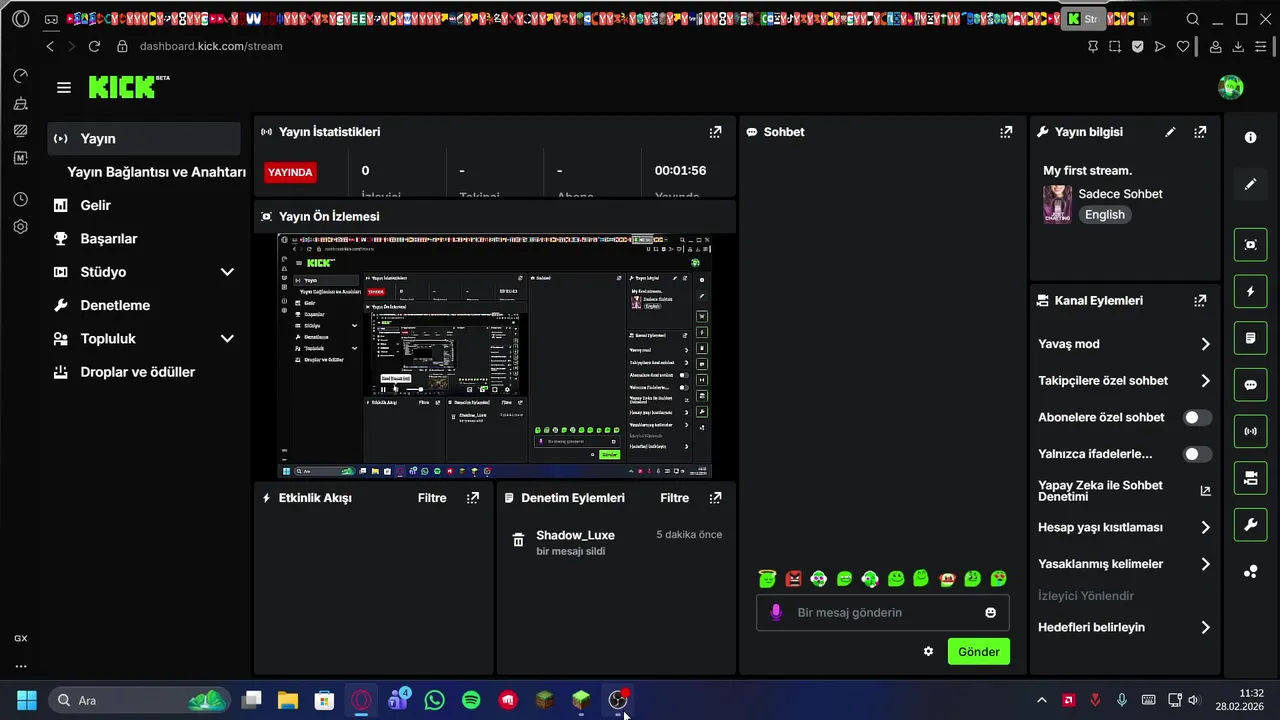Toggle Abonelere özel sohbet switch
The height and width of the screenshot is (720, 1280).
(x=1197, y=417)
